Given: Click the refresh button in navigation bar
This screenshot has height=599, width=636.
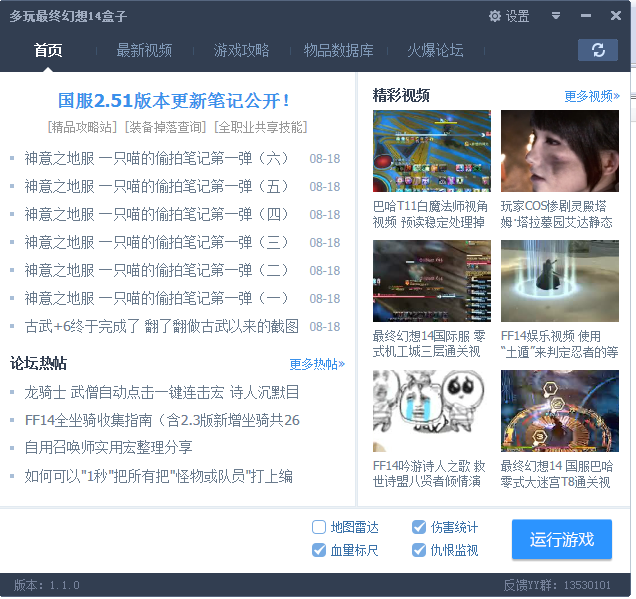Looking at the screenshot, I should [x=598, y=50].
